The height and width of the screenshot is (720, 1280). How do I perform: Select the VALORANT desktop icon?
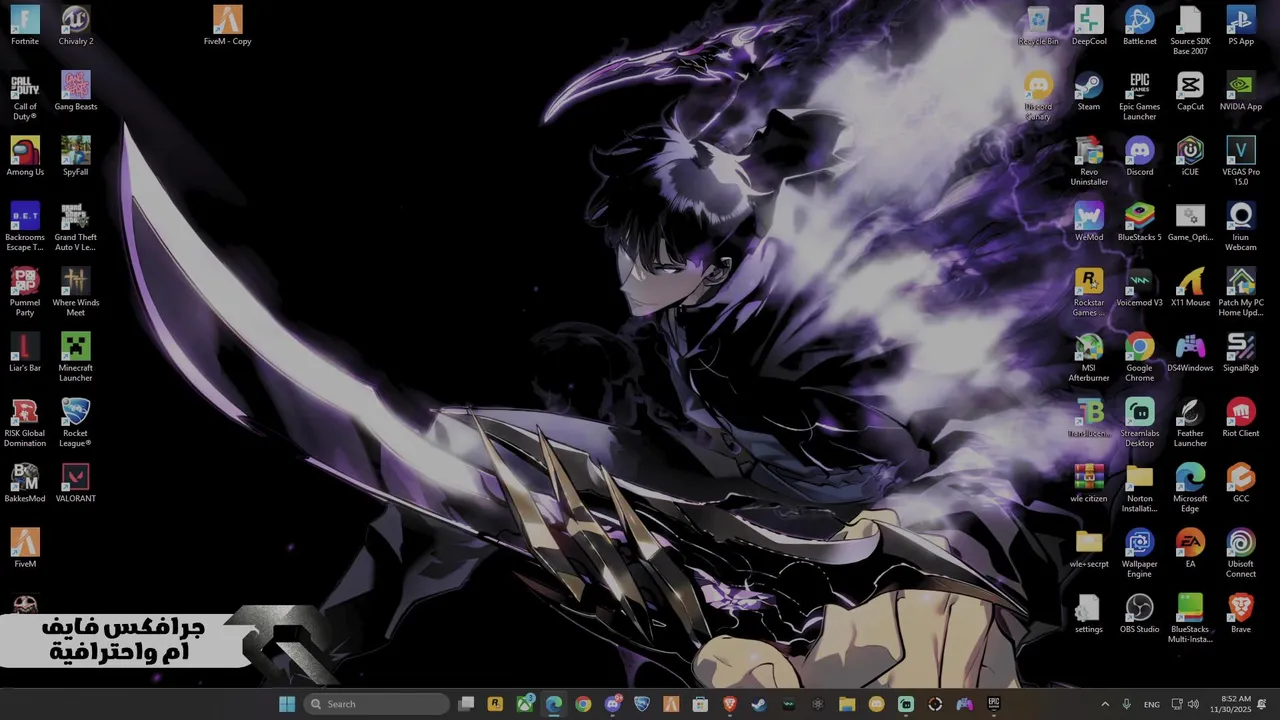pyautogui.click(x=76, y=483)
